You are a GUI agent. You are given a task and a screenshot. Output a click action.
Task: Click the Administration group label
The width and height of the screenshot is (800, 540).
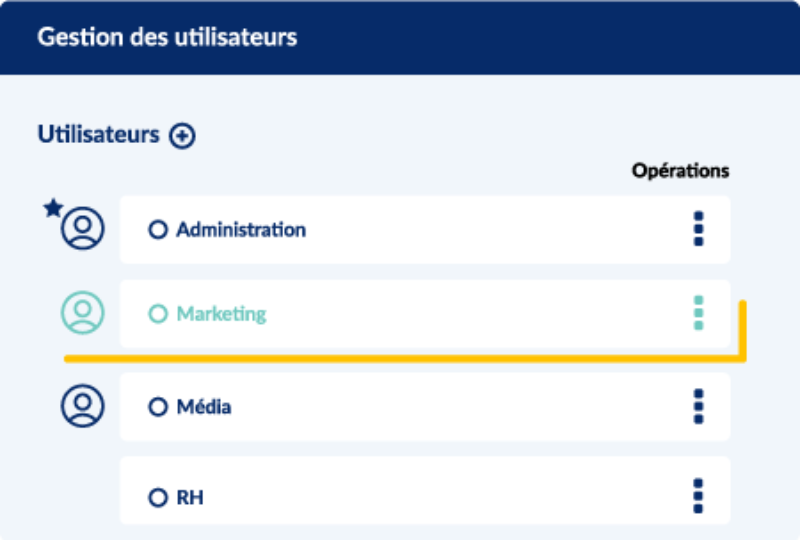[x=241, y=230]
